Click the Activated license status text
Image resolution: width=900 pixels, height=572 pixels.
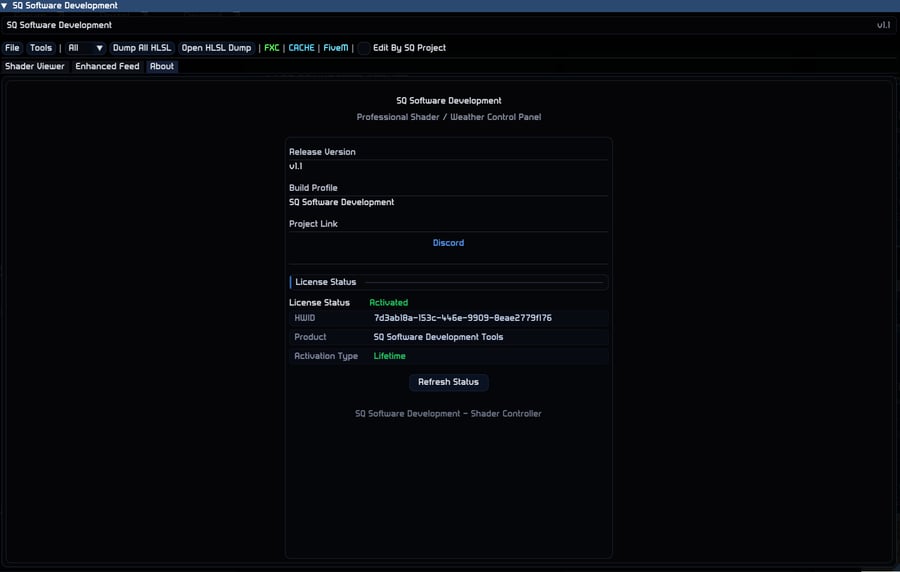[389, 302]
